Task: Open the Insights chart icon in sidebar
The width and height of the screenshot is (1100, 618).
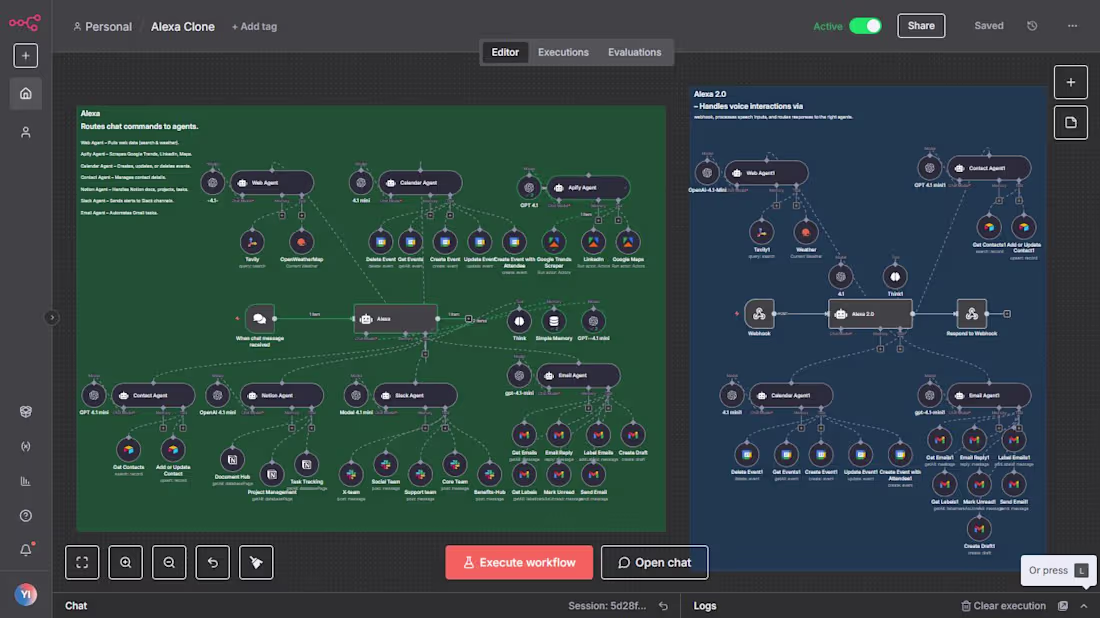Action: 25,481
